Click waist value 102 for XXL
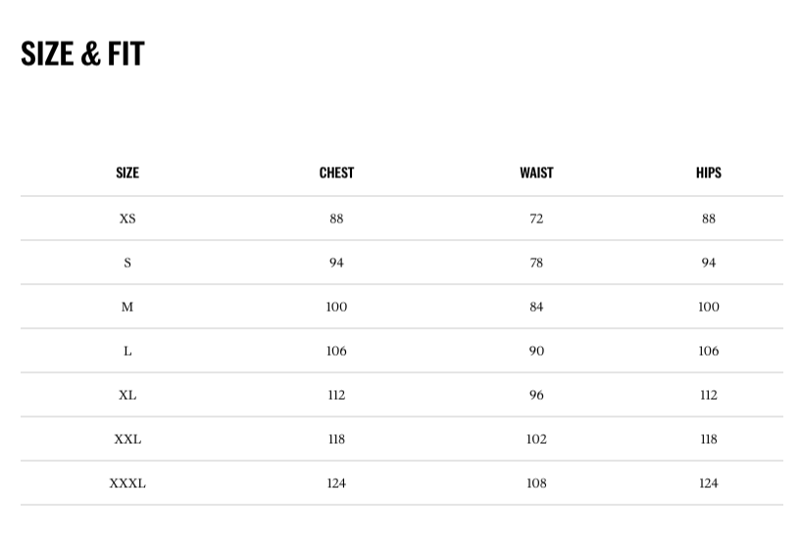The width and height of the screenshot is (800, 542). (536, 439)
